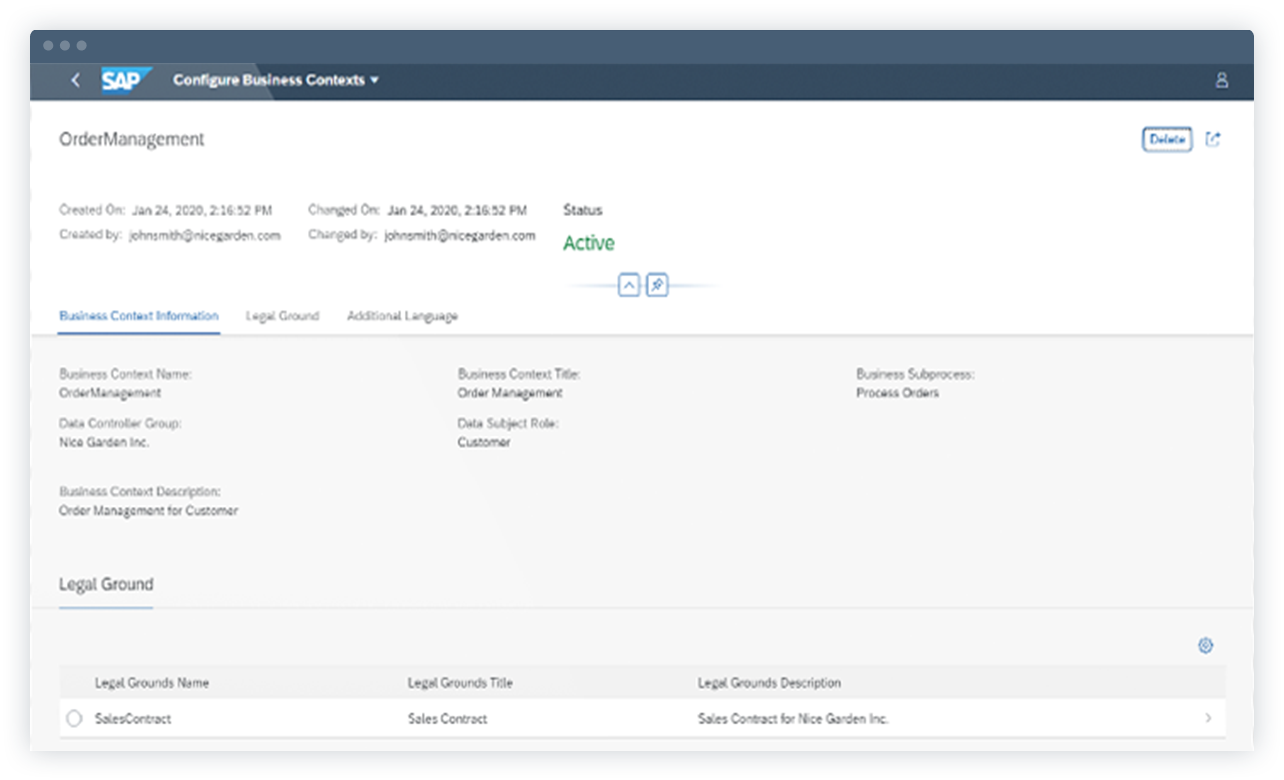Switch to the Legal Ground tab
This screenshot has width=1284, height=780.
(282, 316)
